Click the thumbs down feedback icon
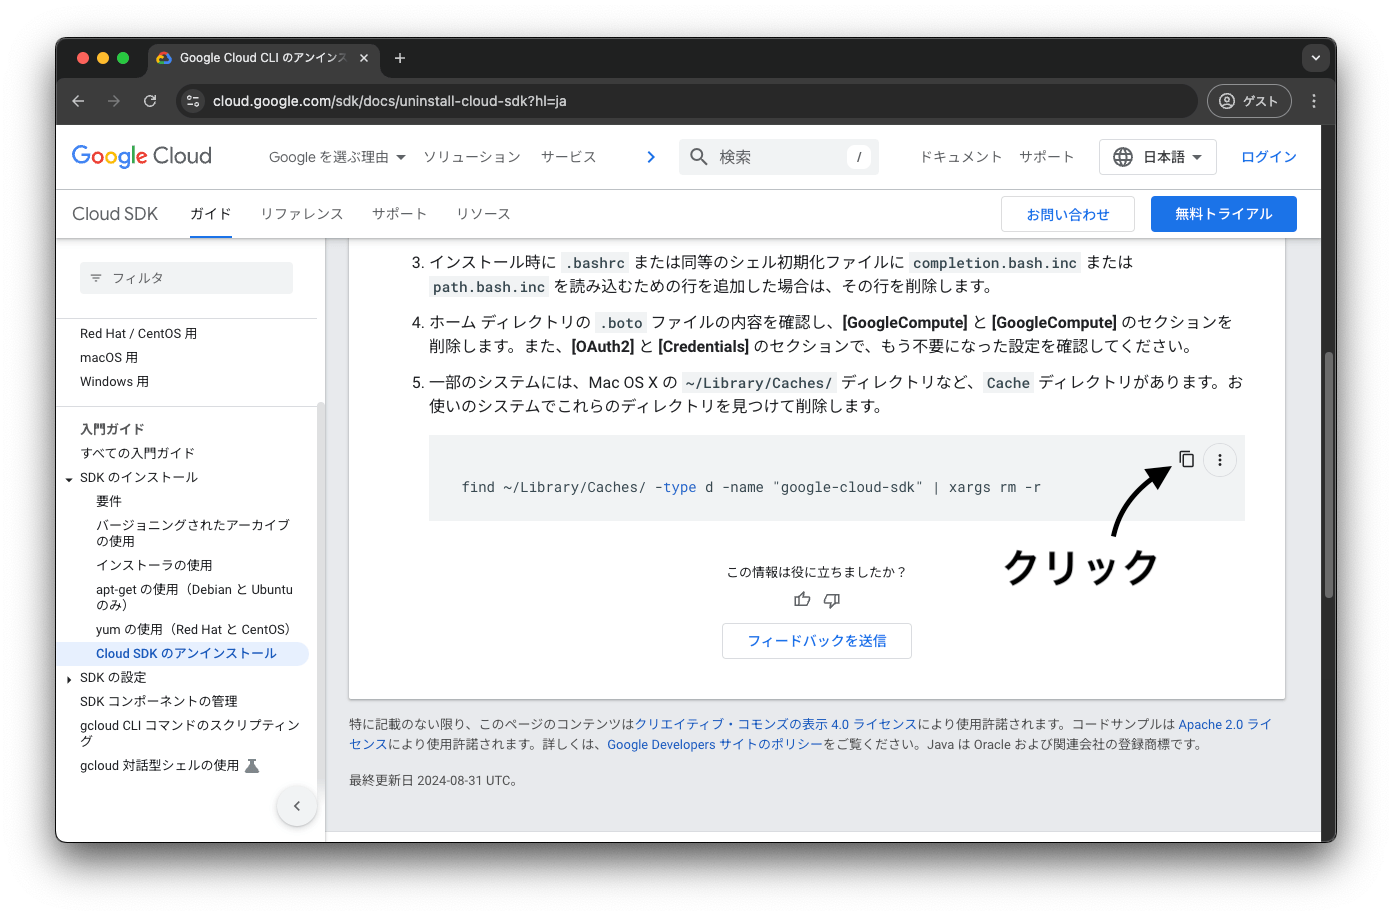 [x=832, y=600]
